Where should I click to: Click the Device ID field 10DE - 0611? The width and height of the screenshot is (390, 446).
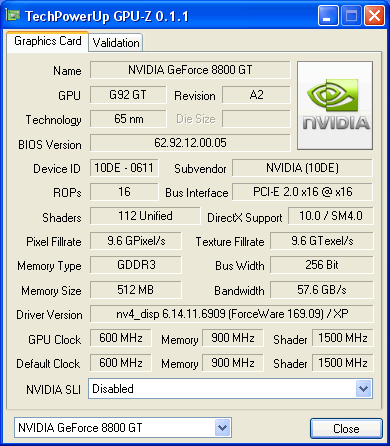124,168
